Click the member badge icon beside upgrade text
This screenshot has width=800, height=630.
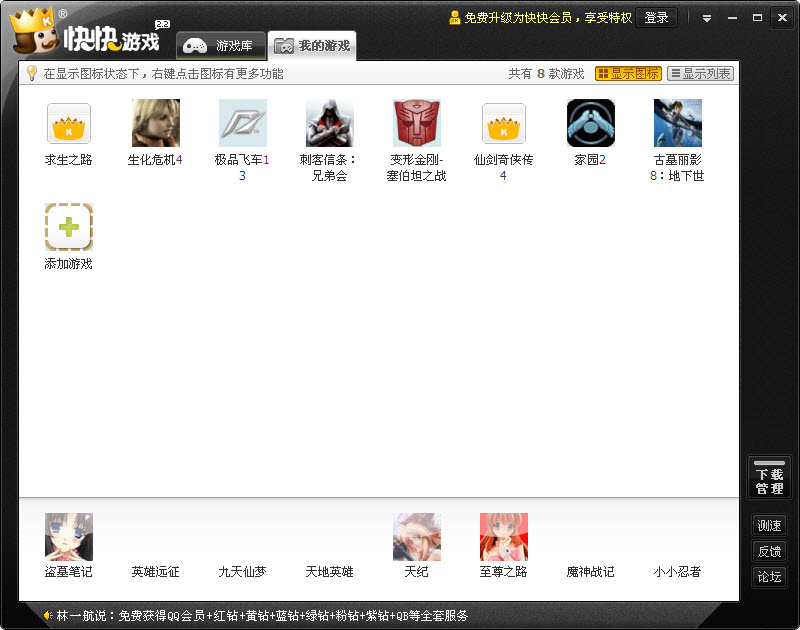point(455,18)
